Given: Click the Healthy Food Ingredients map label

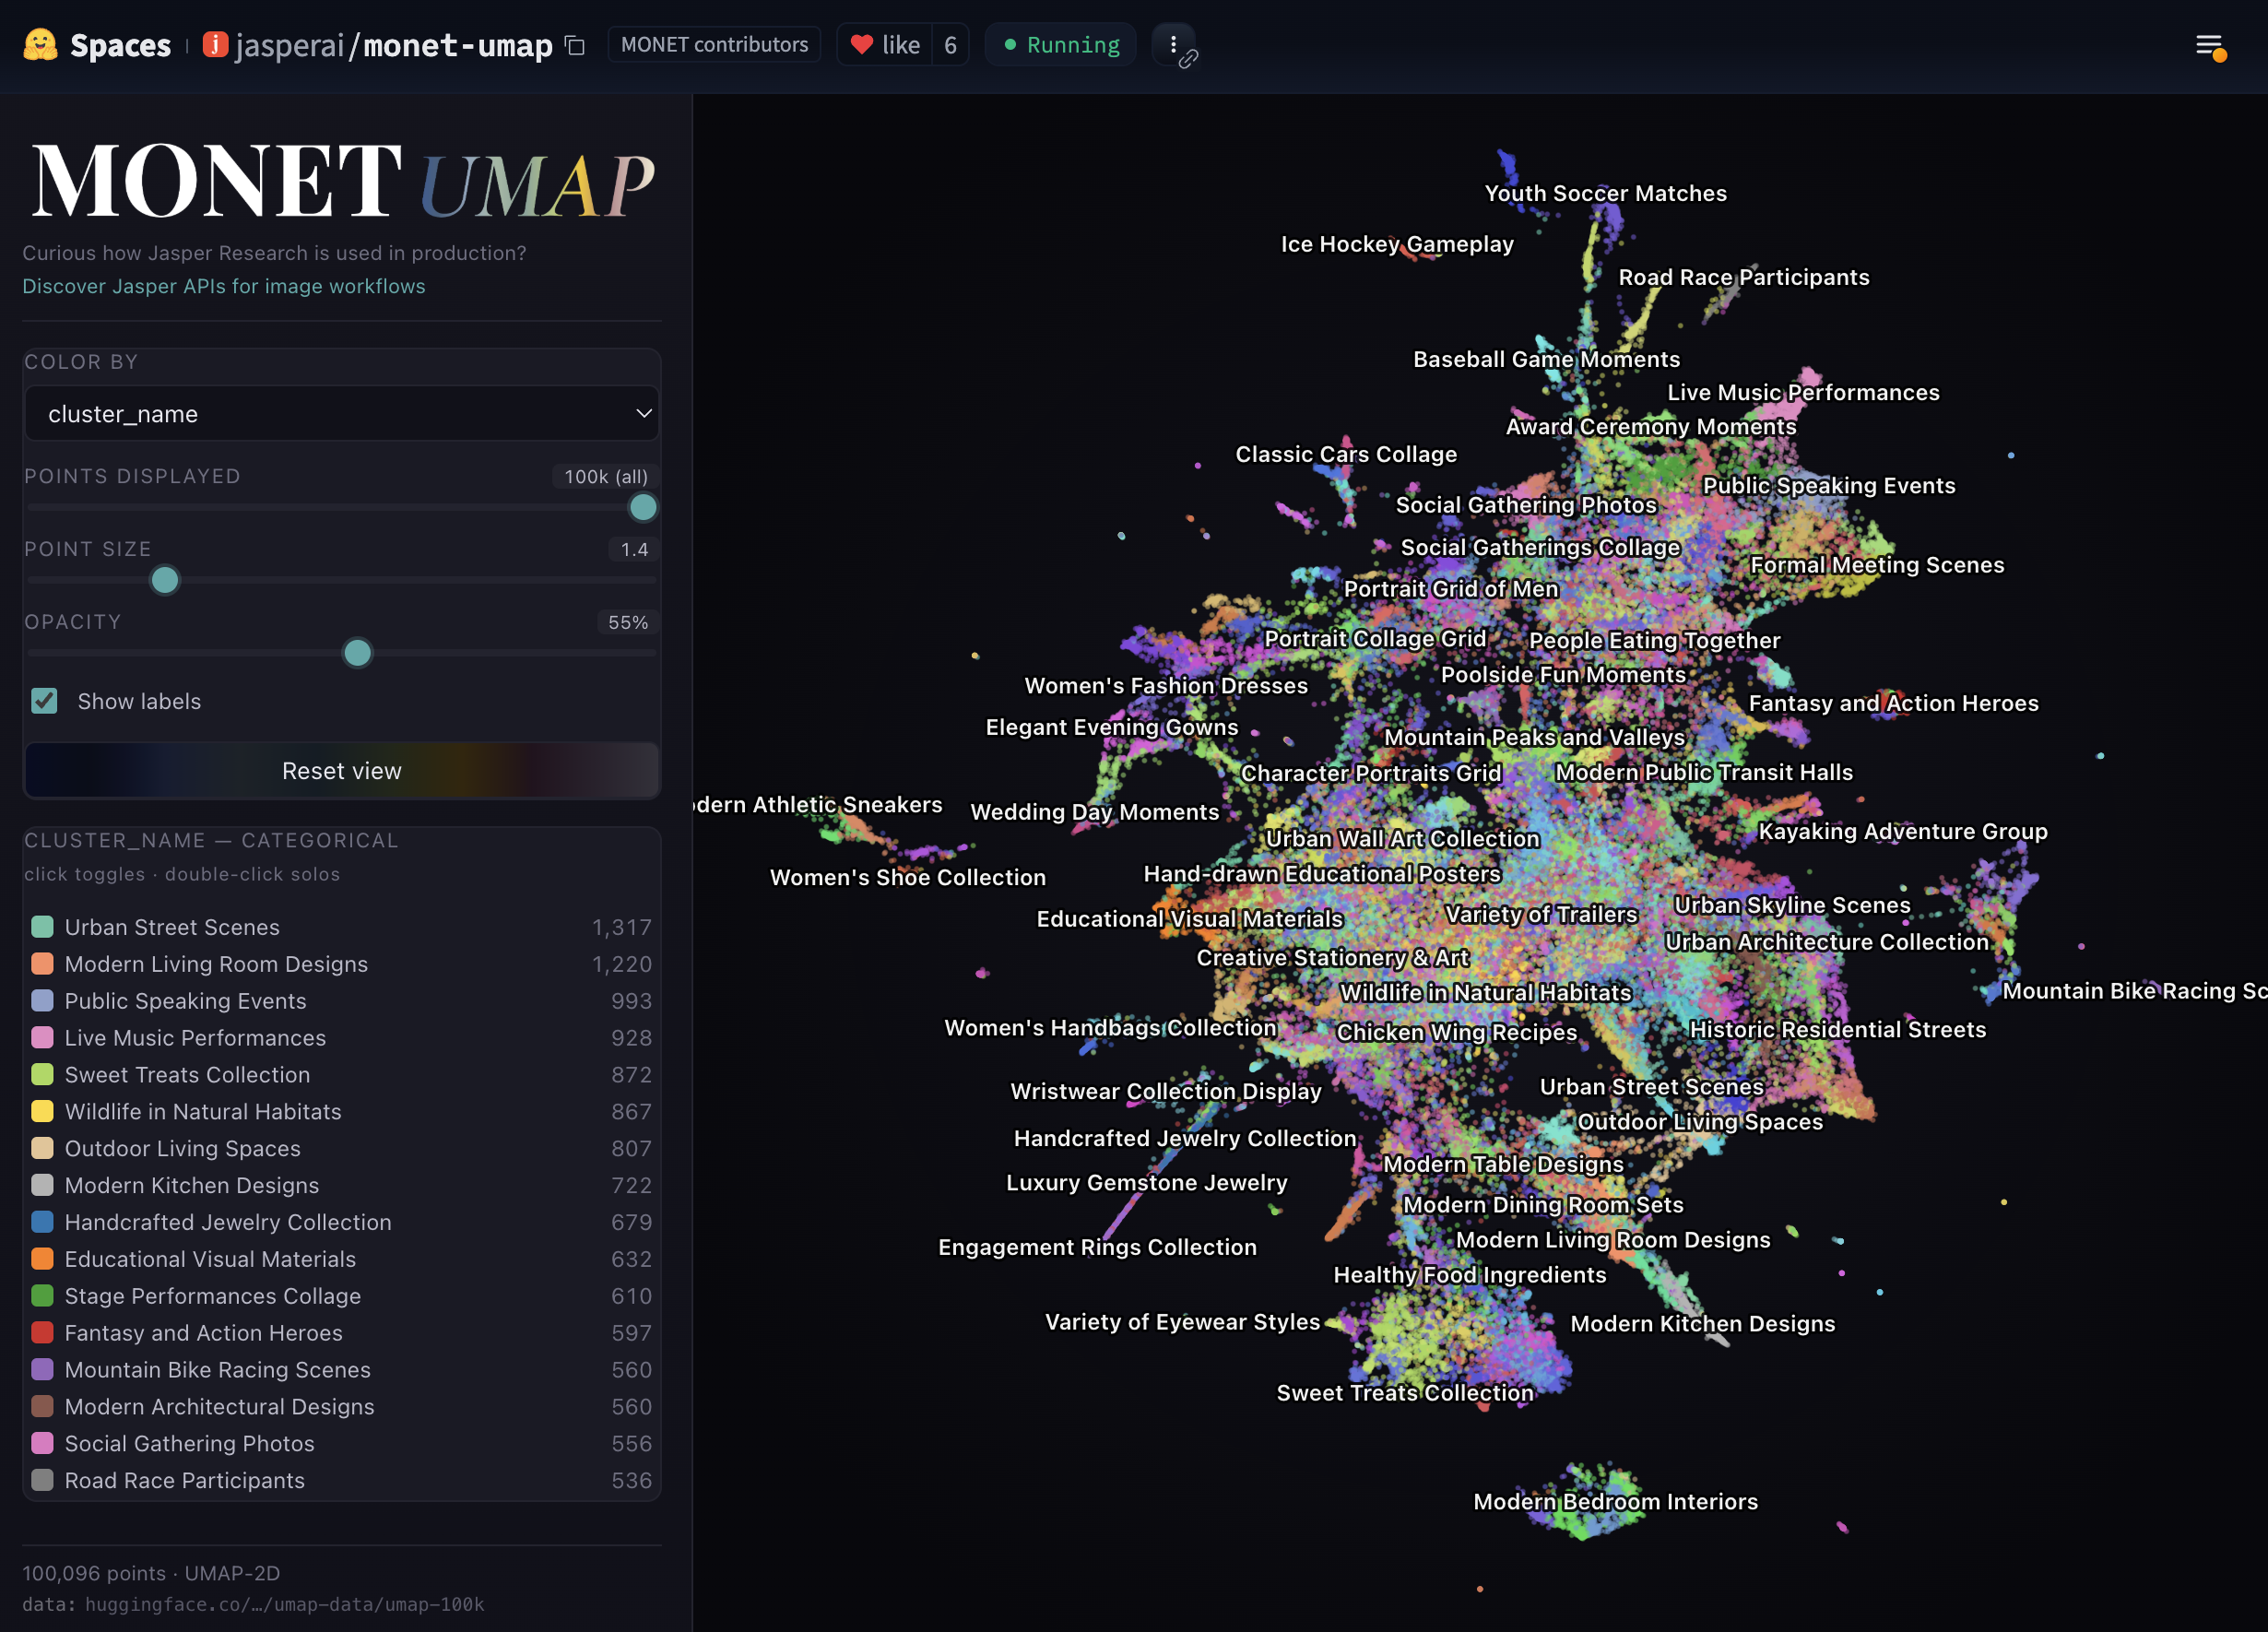Looking at the screenshot, I should tap(1470, 1275).
